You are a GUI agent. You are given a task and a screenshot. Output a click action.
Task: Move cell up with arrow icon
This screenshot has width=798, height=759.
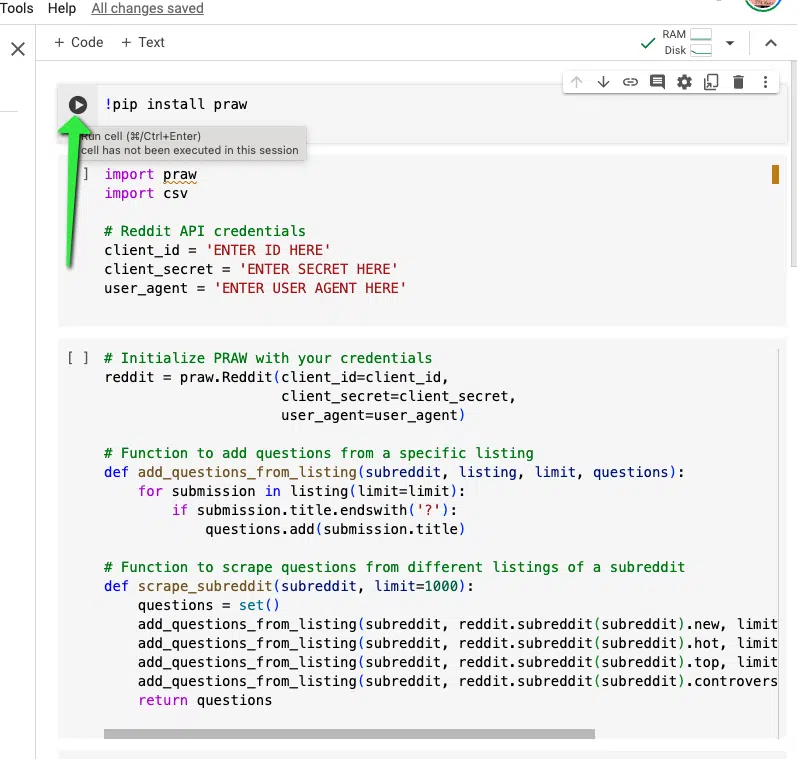pos(577,82)
